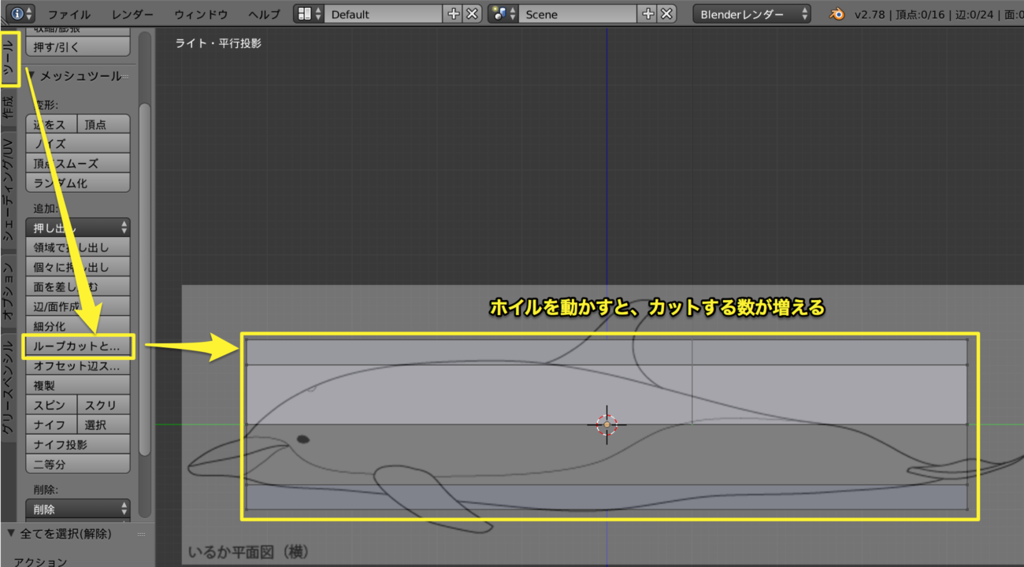Screen dimensions: 1024x567
Task: Open the ウィンドウ menu
Action: [201, 14]
